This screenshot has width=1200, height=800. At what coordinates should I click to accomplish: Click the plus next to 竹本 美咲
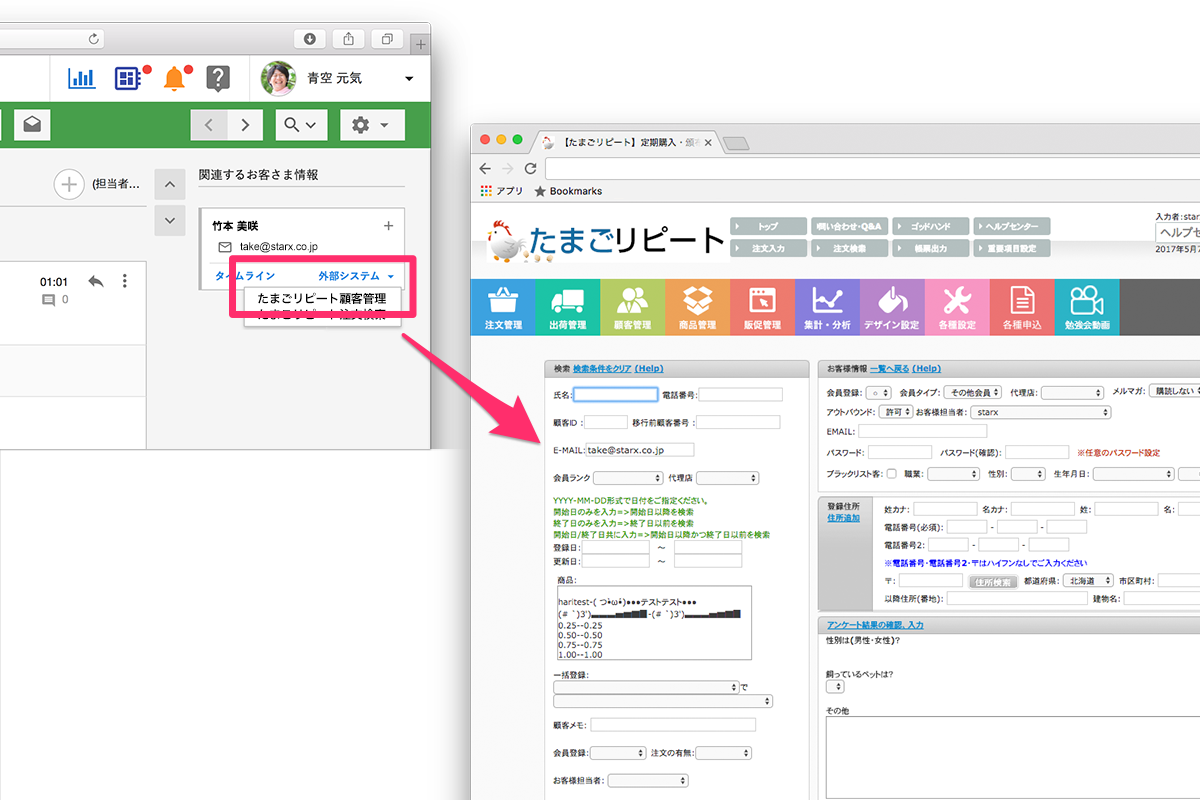(x=389, y=226)
